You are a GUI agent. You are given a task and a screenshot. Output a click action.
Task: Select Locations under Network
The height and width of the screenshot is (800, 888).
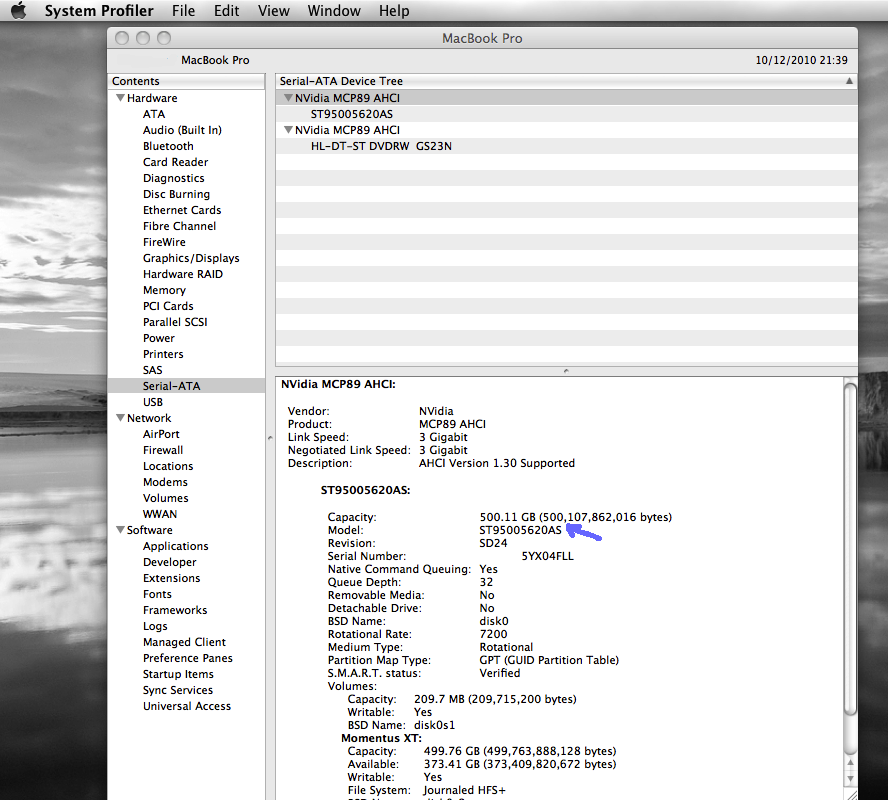coord(168,466)
